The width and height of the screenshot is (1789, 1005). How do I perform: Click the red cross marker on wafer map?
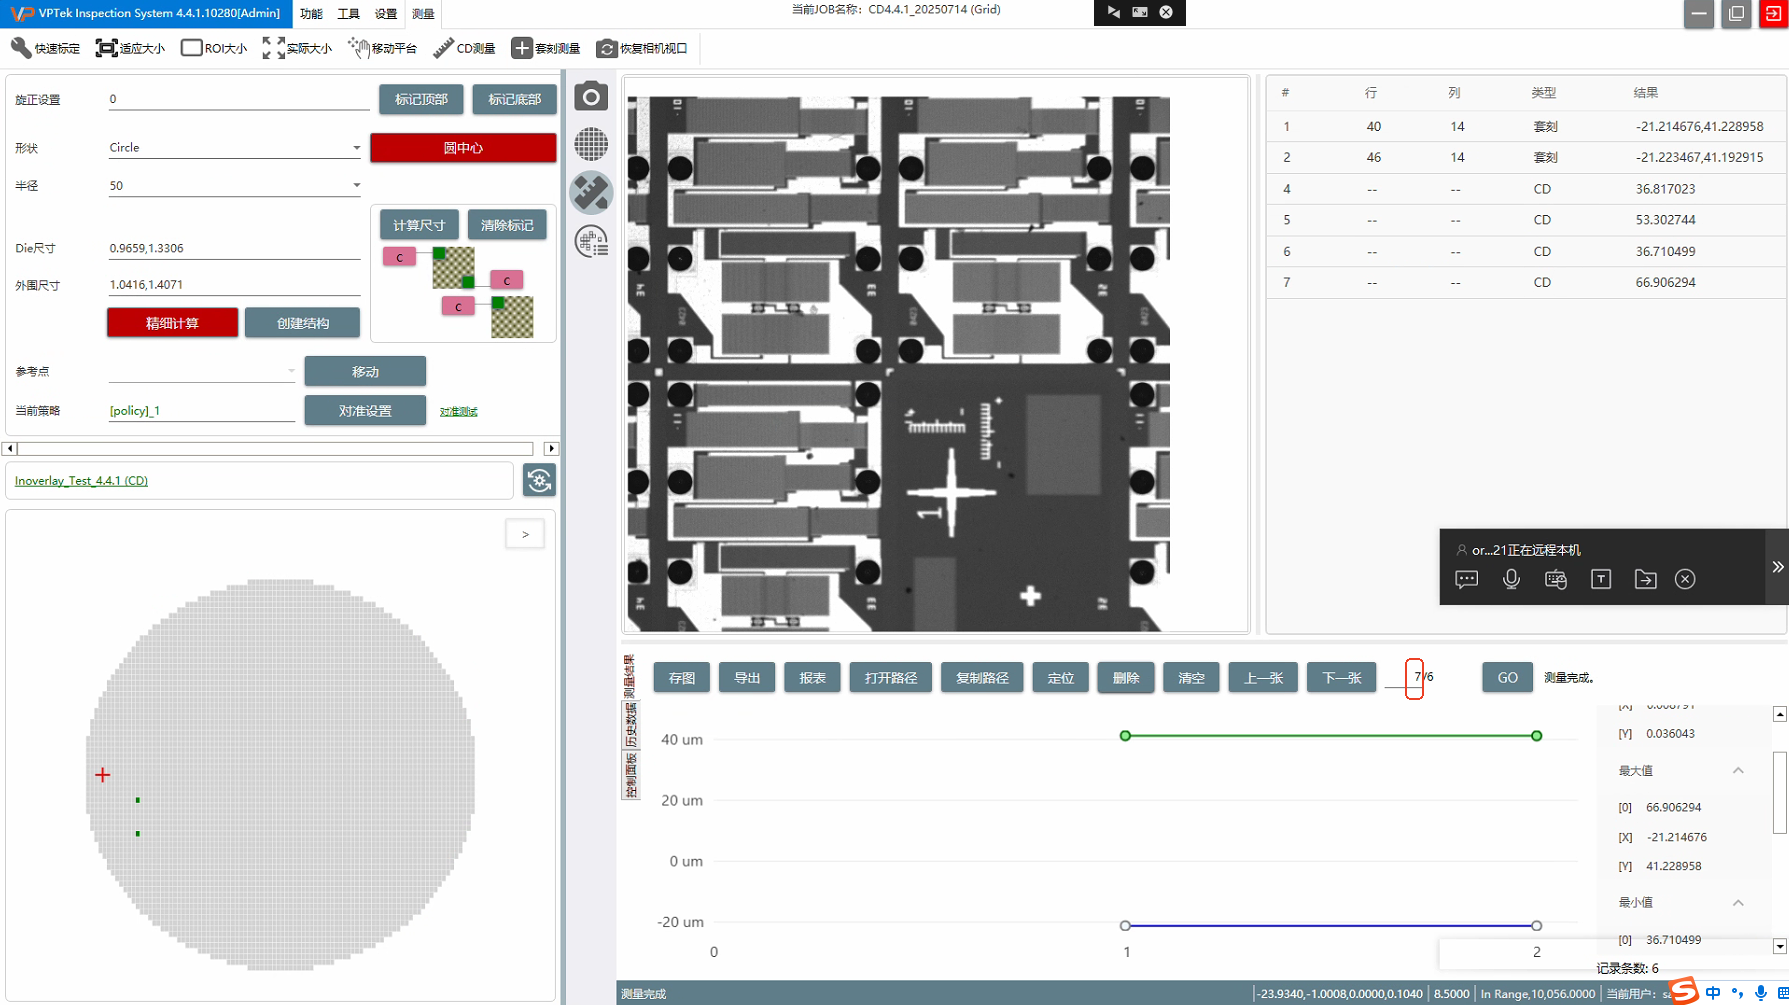103,775
